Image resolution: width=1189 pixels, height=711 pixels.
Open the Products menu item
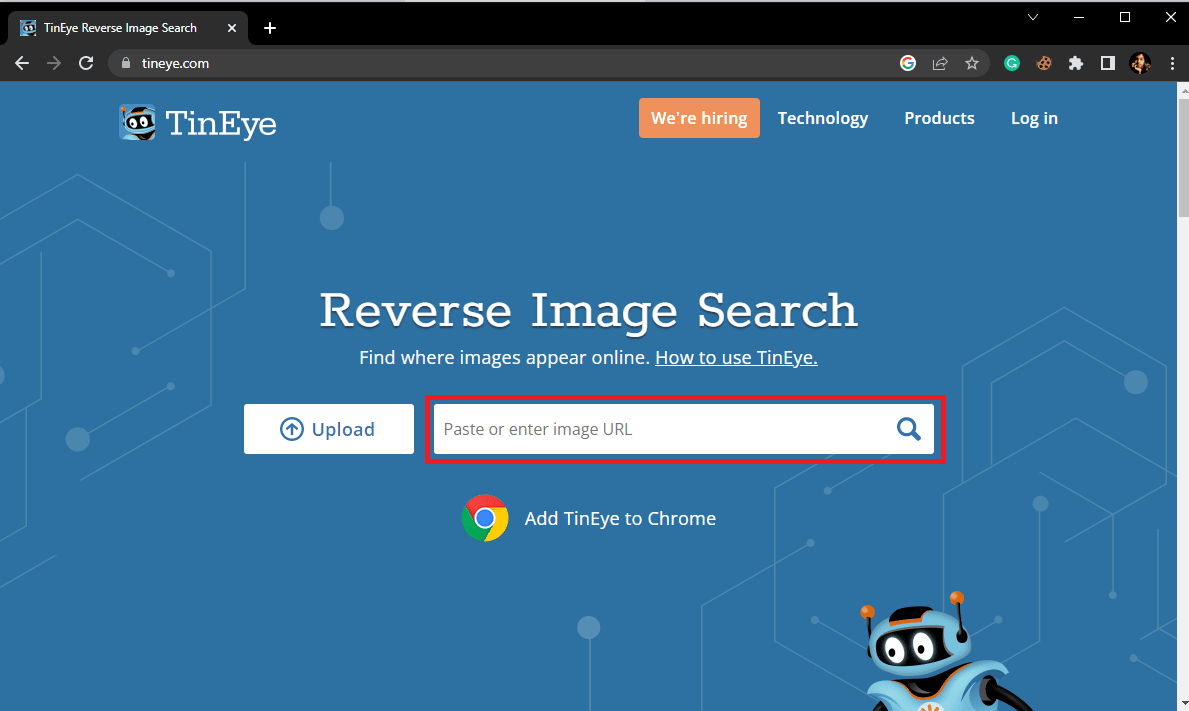pyautogui.click(x=940, y=118)
